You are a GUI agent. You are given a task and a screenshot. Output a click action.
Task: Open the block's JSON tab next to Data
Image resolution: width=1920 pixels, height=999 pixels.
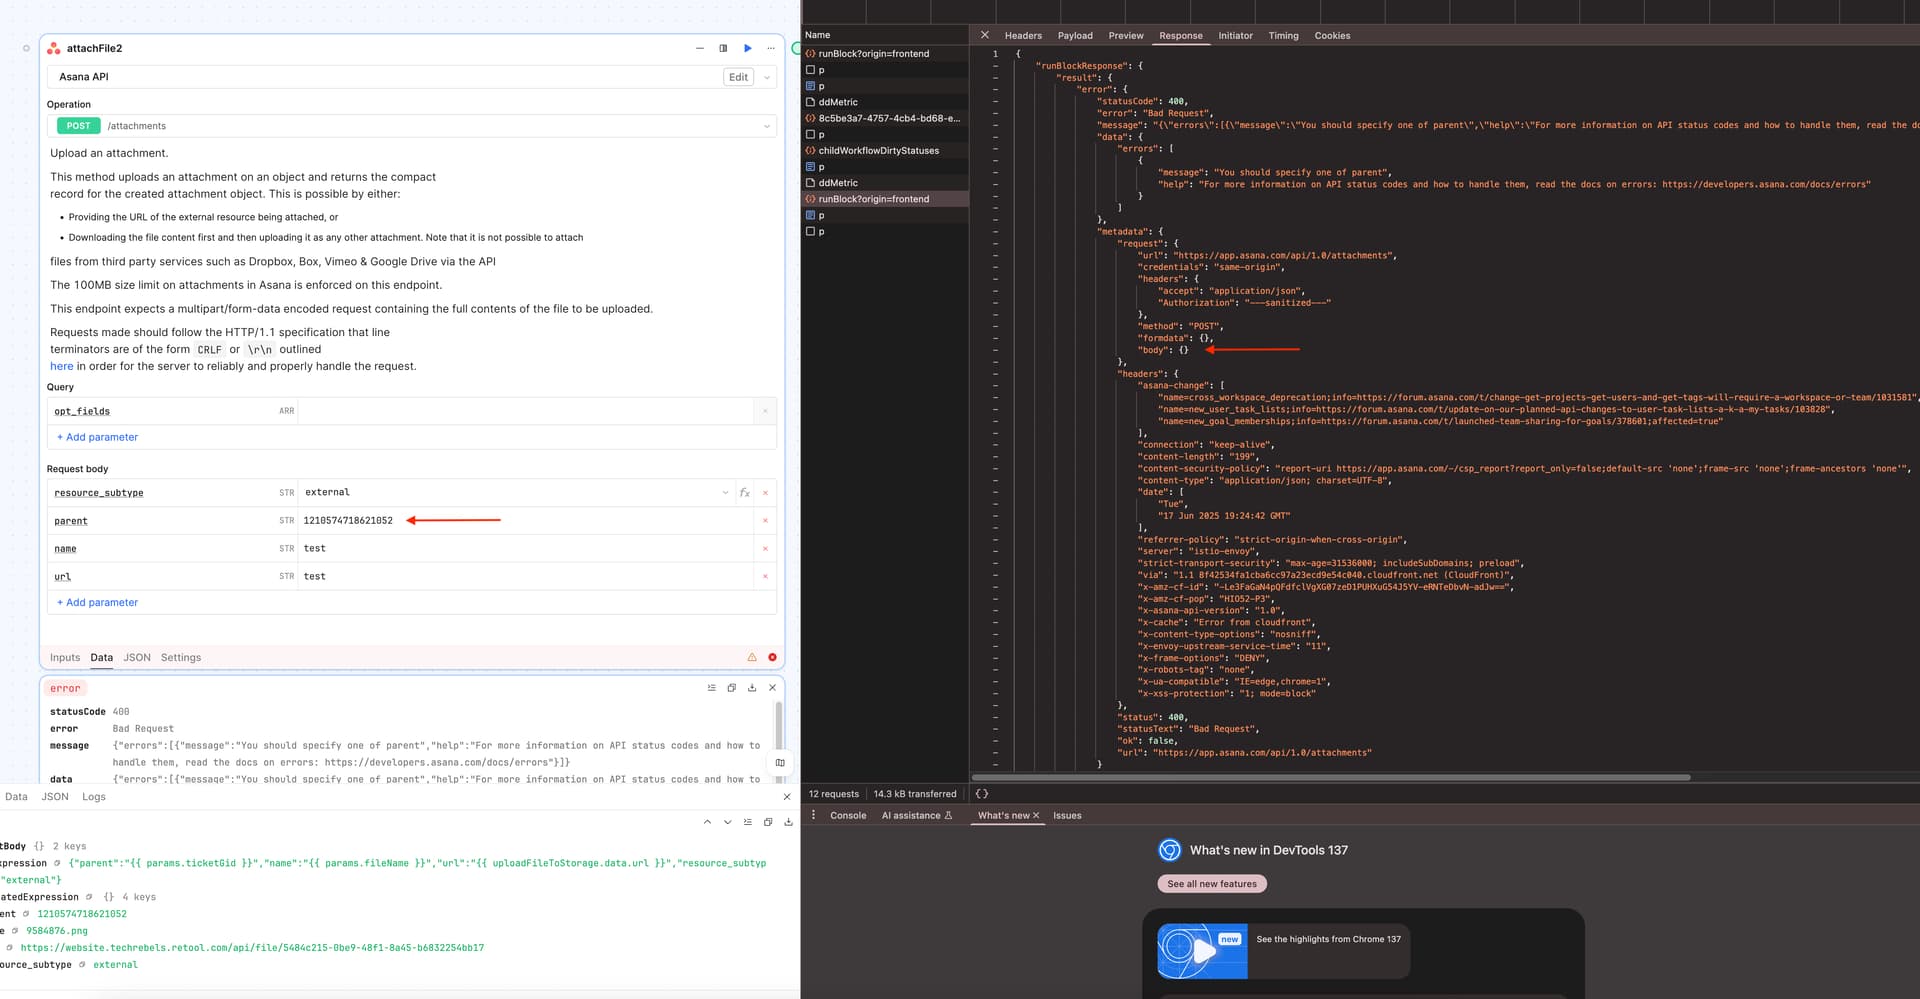[x=137, y=657]
